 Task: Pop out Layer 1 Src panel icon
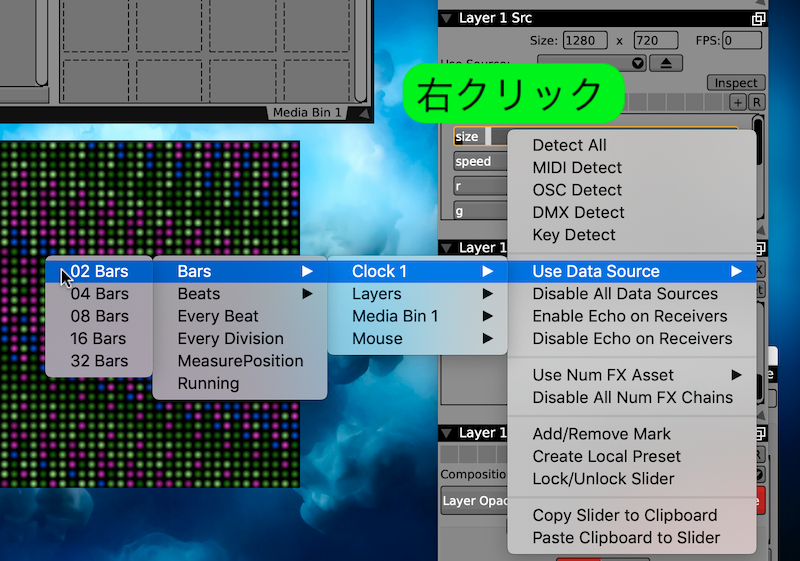click(758, 19)
